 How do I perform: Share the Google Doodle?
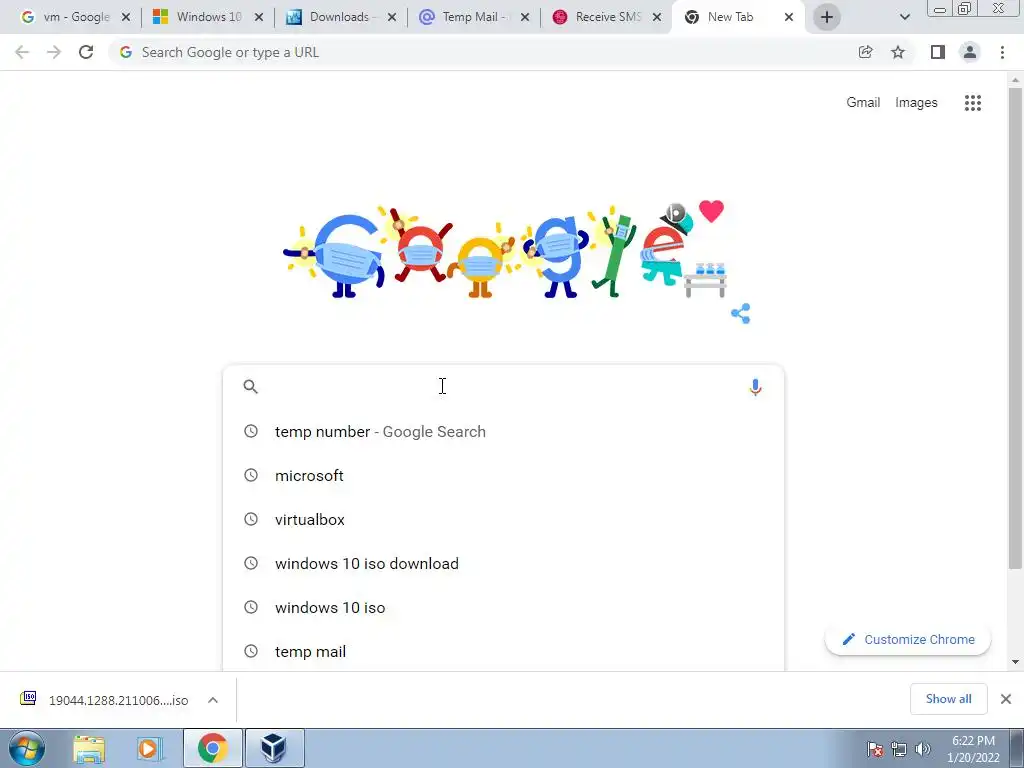[741, 313]
